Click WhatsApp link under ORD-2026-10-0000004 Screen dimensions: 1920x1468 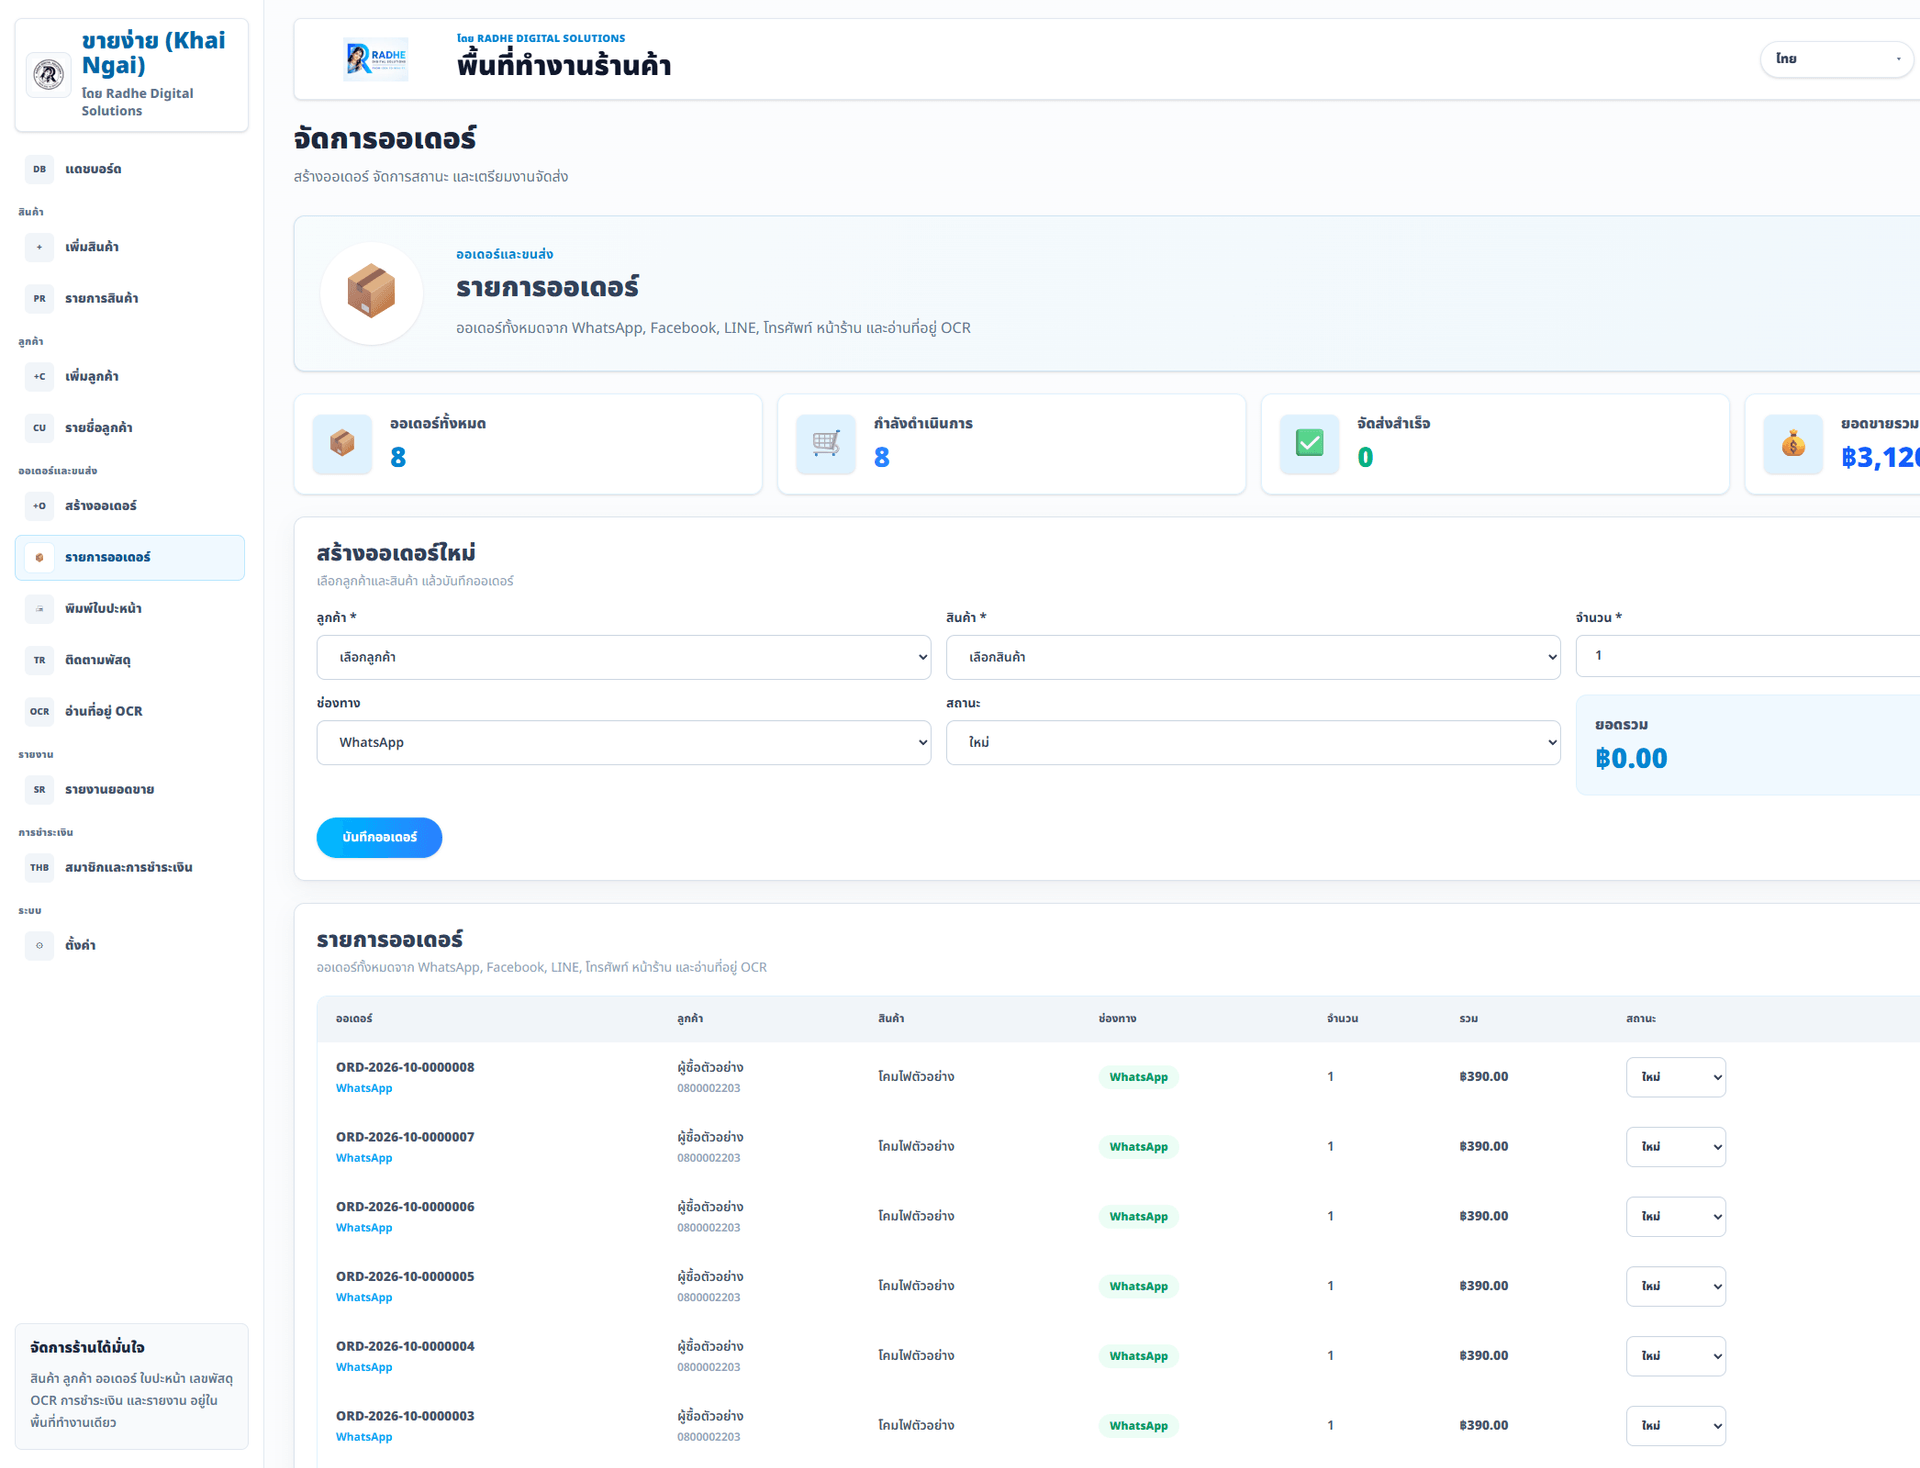(x=364, y=1367)
